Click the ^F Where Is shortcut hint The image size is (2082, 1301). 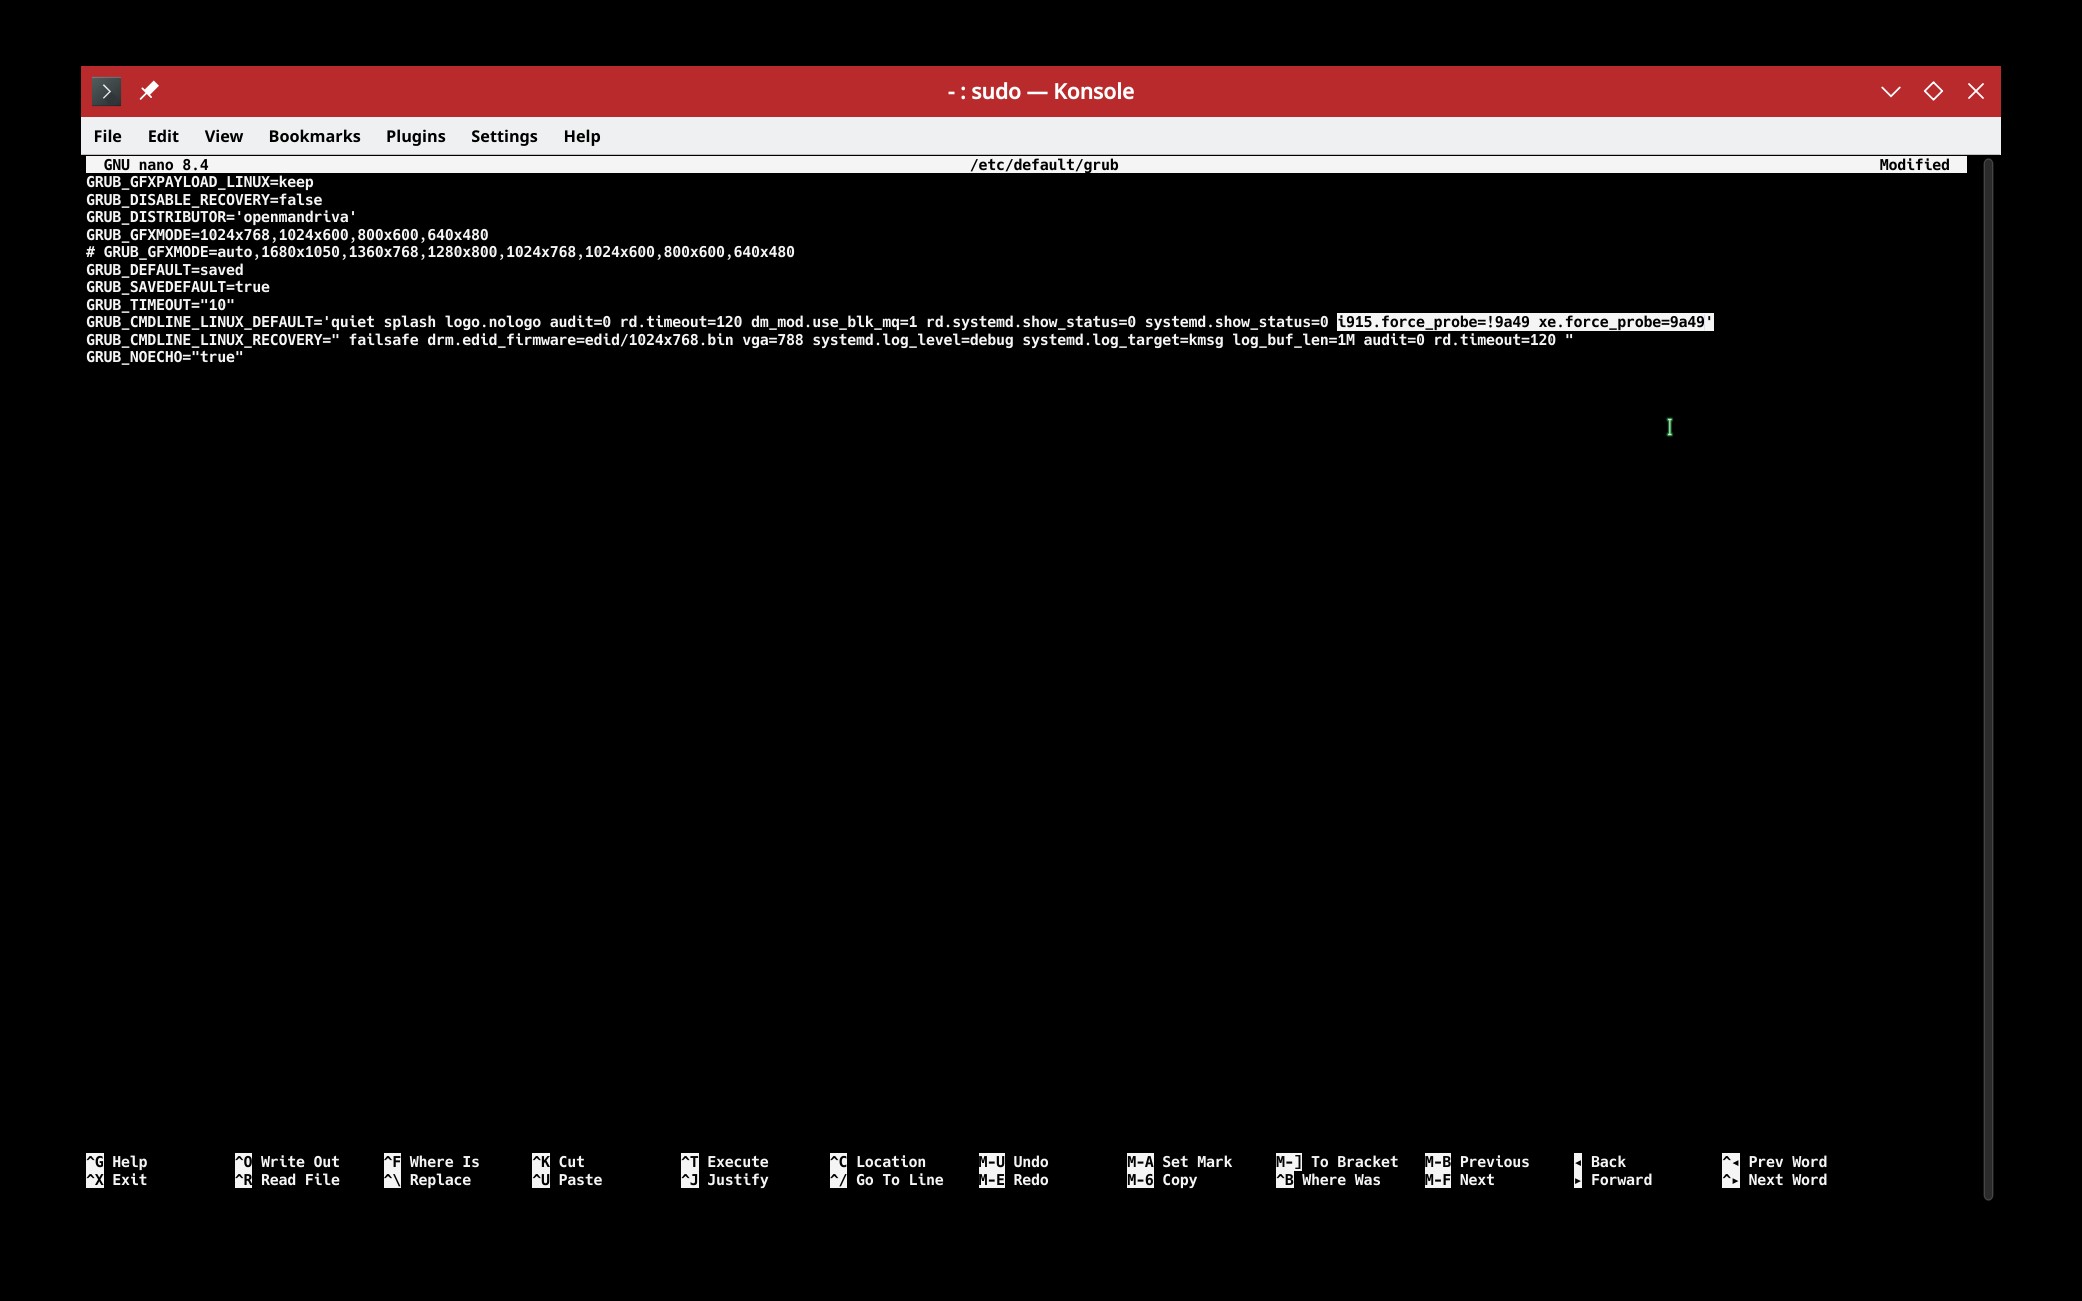click(432, 1162)
